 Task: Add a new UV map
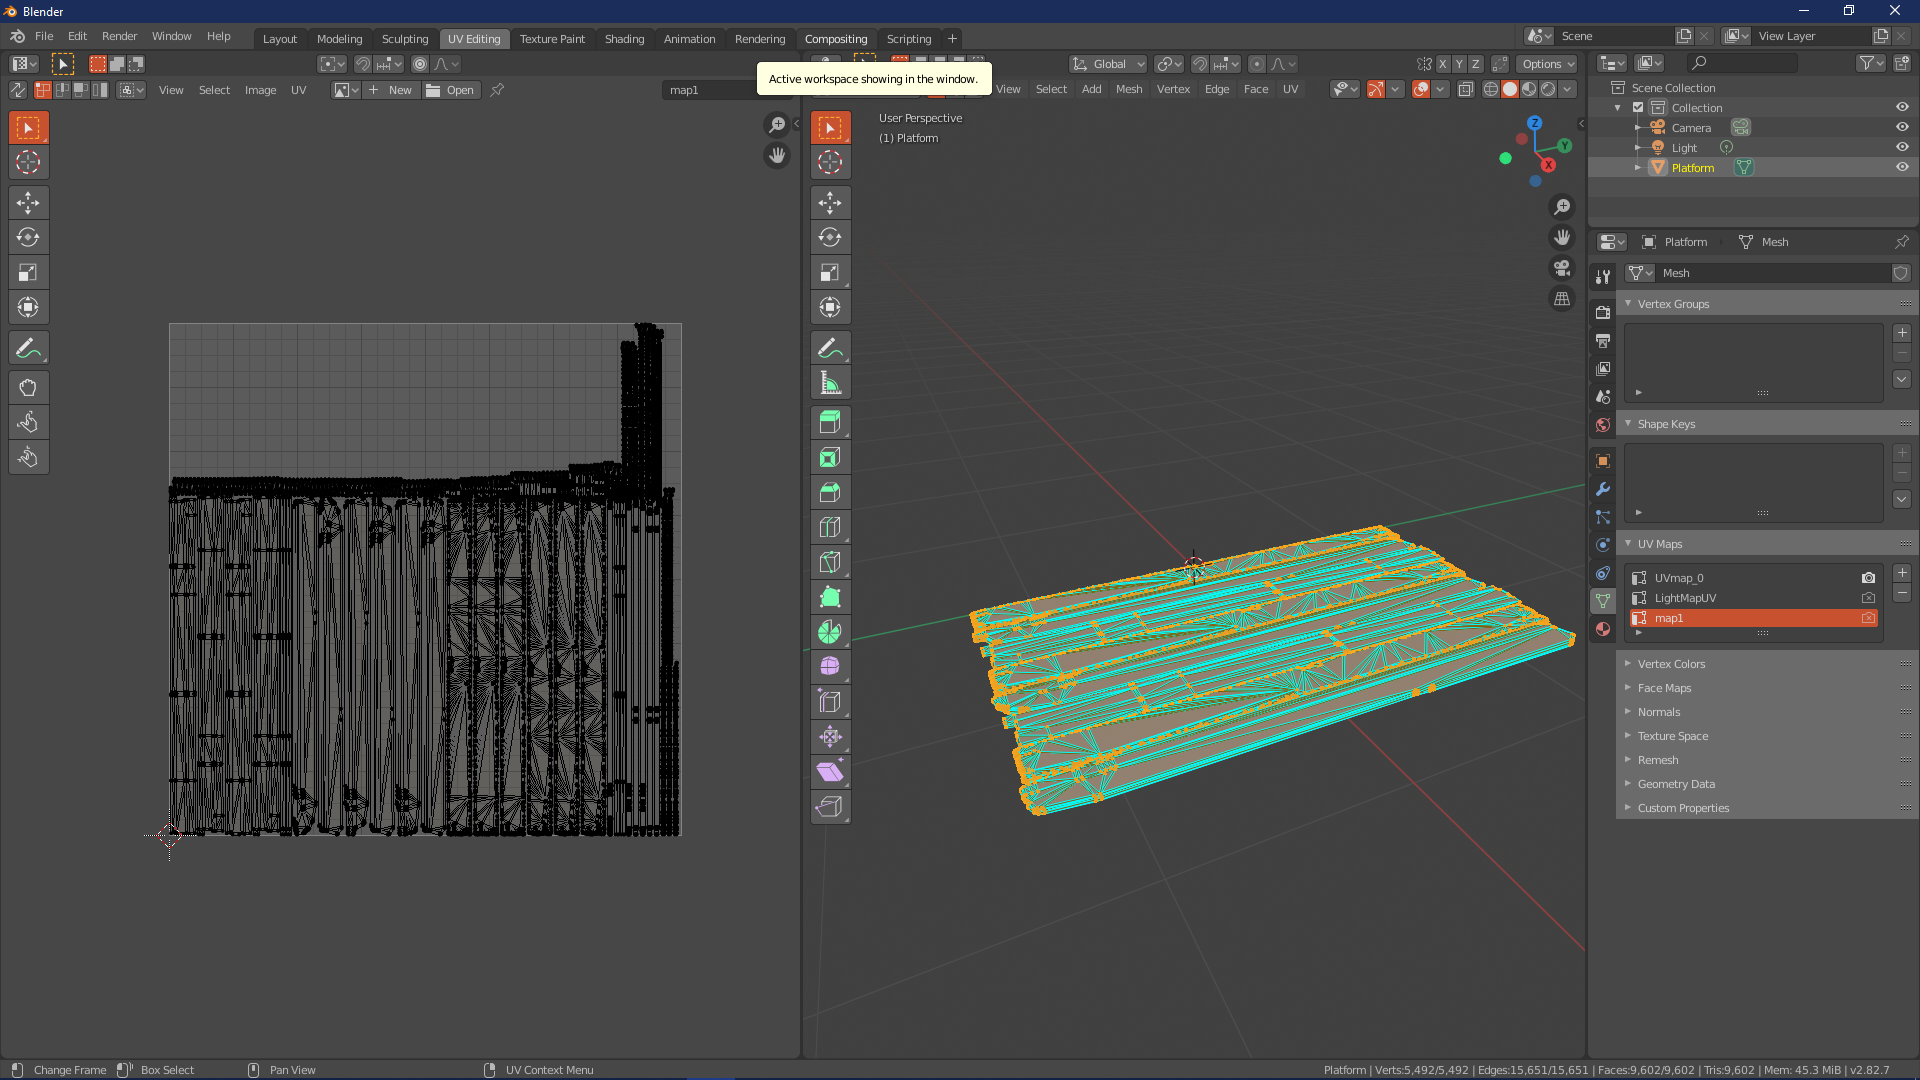(1902, 574)
